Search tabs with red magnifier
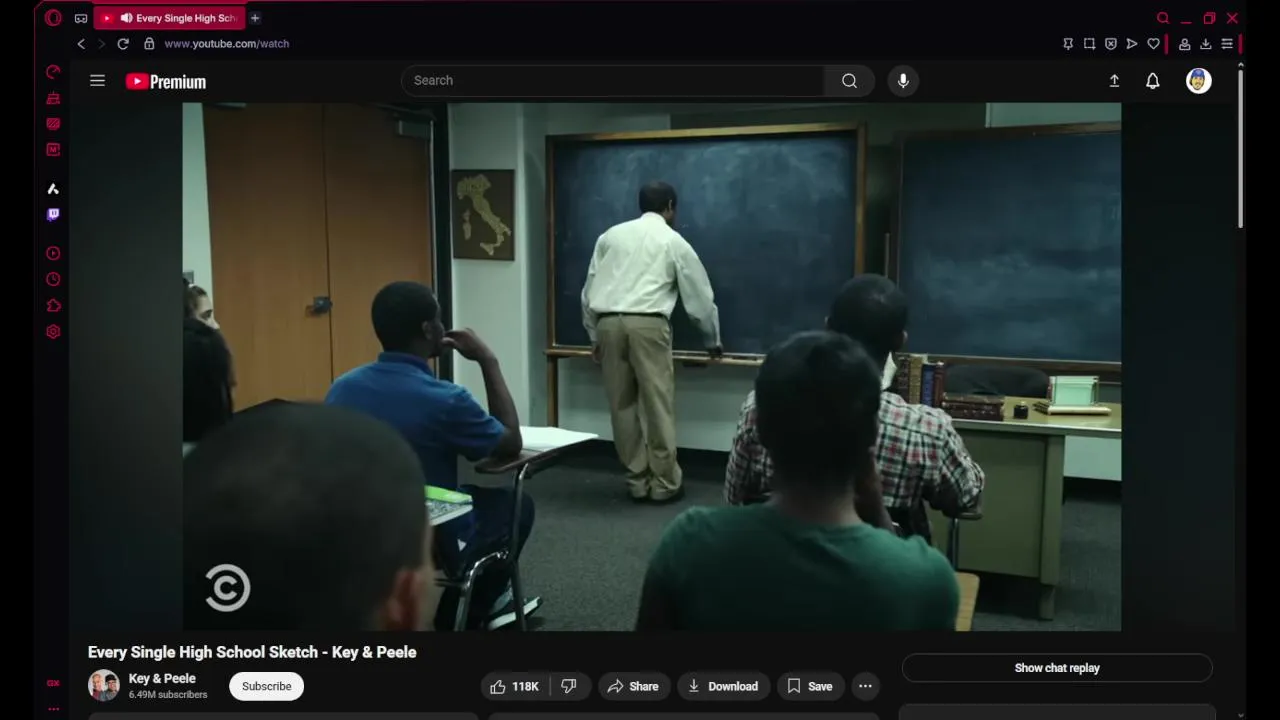Viewport: 1280px width, 720px height. coord(1163,18)
